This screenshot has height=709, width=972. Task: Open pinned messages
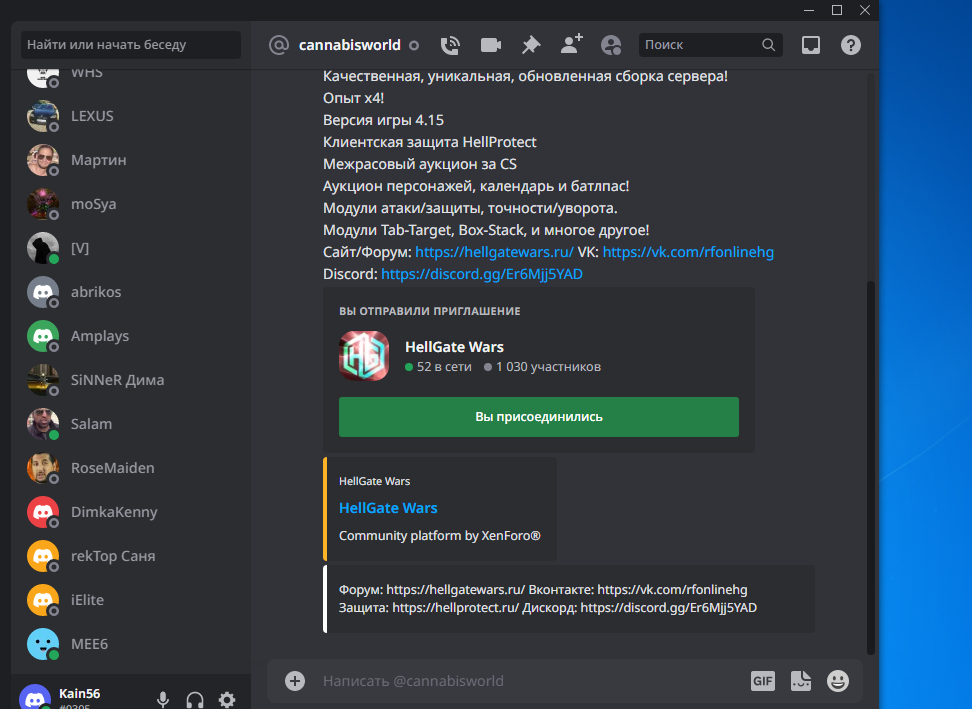tap(531, 45)
